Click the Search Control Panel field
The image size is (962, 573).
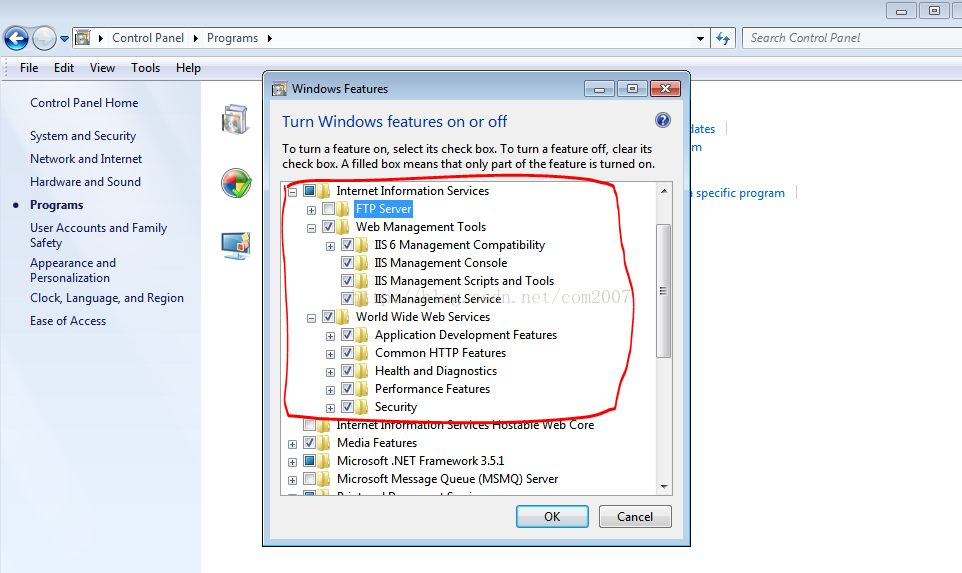click(x=852, y=38)
